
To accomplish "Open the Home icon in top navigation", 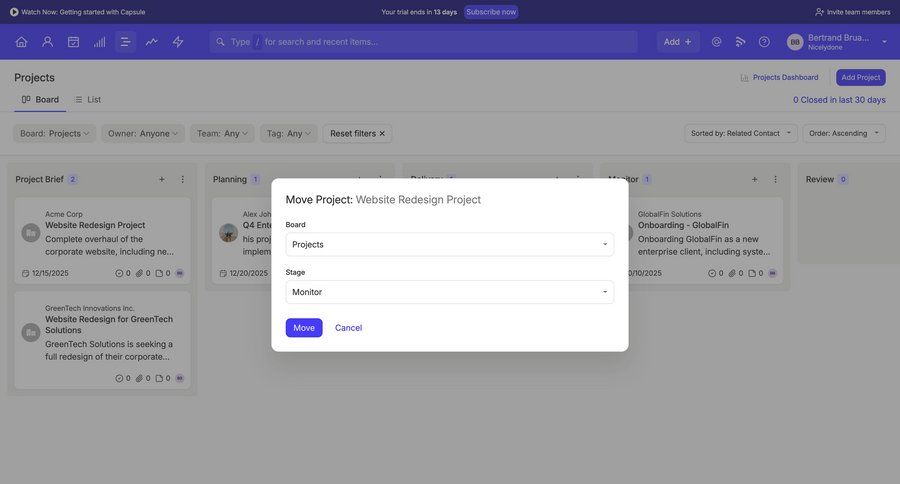I will (x=21, y=42).
